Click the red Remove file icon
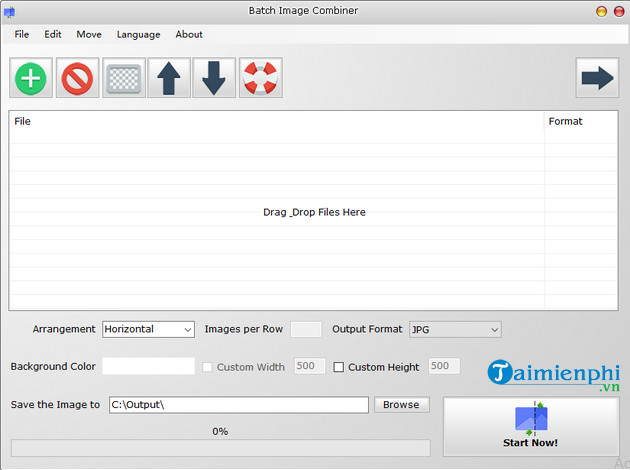This screenshot has width=630, height=470. (78, 78)
